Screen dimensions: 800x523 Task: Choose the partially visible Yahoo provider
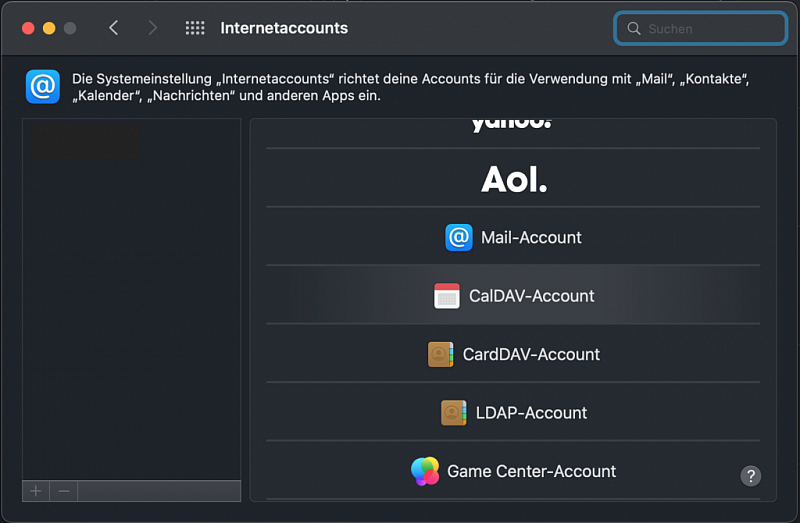click(x=513, y=134)
